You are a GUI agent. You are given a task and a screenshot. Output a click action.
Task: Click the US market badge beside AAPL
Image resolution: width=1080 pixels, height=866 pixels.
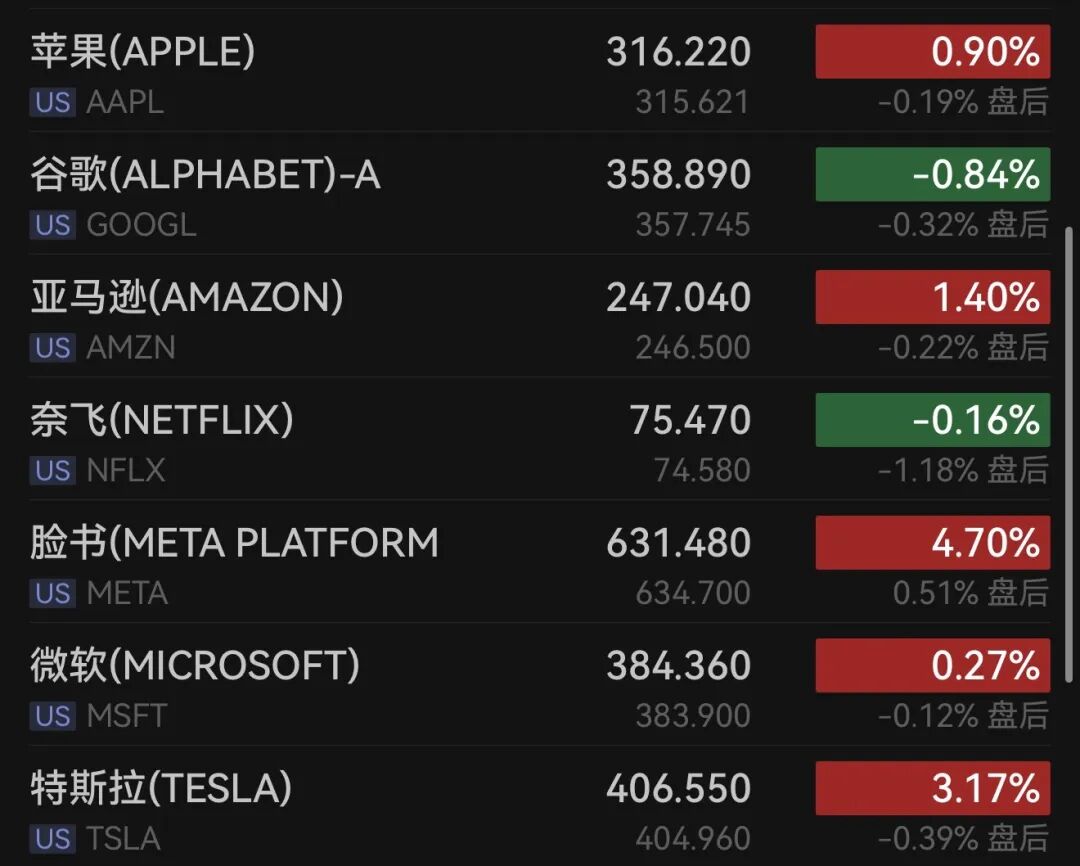click(52, 103)
